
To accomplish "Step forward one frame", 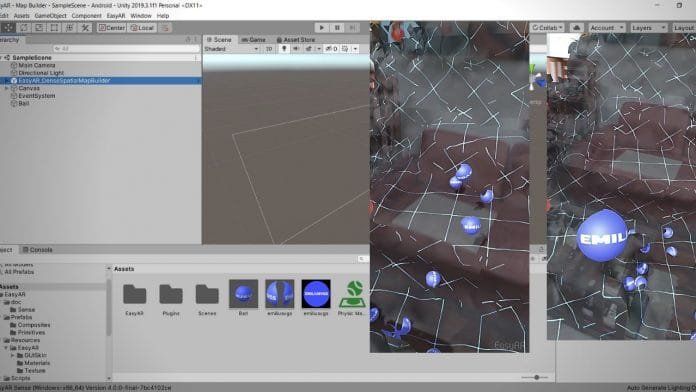I will [x=353, y=28].
